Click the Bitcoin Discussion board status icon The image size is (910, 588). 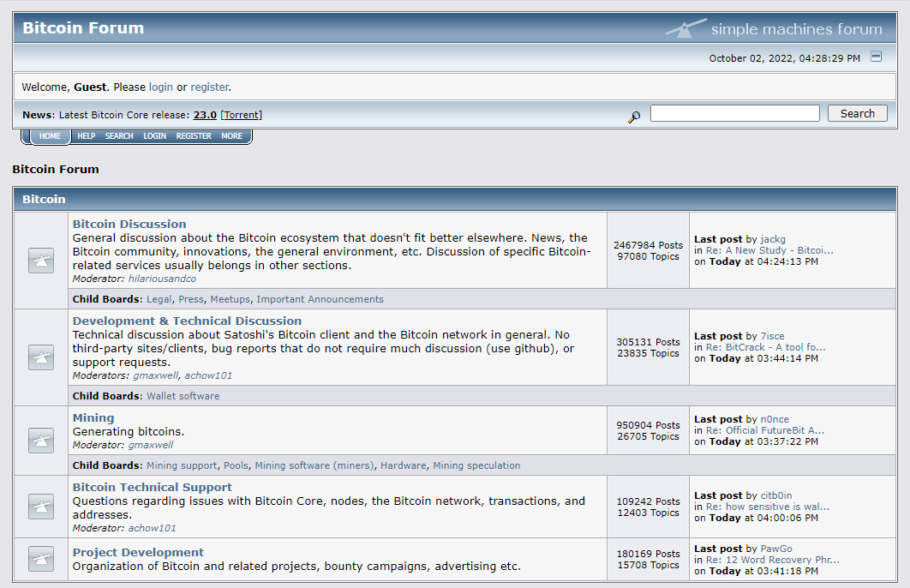[41, 261]
